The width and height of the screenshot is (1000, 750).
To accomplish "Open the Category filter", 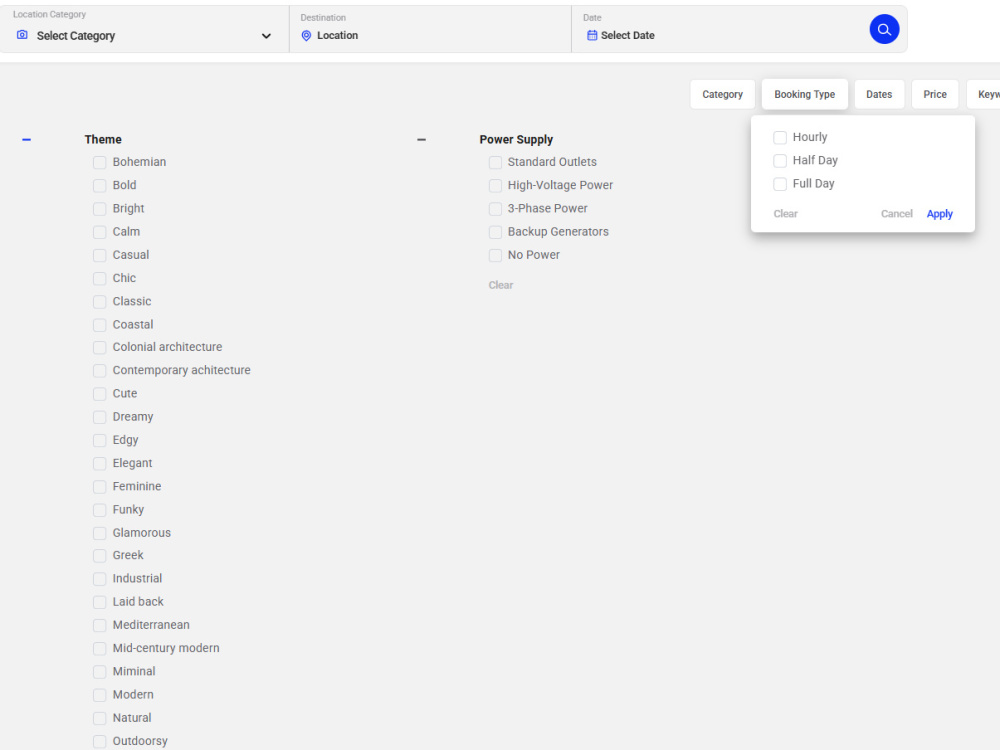I will pyautogui.click(x=723, y=94).
